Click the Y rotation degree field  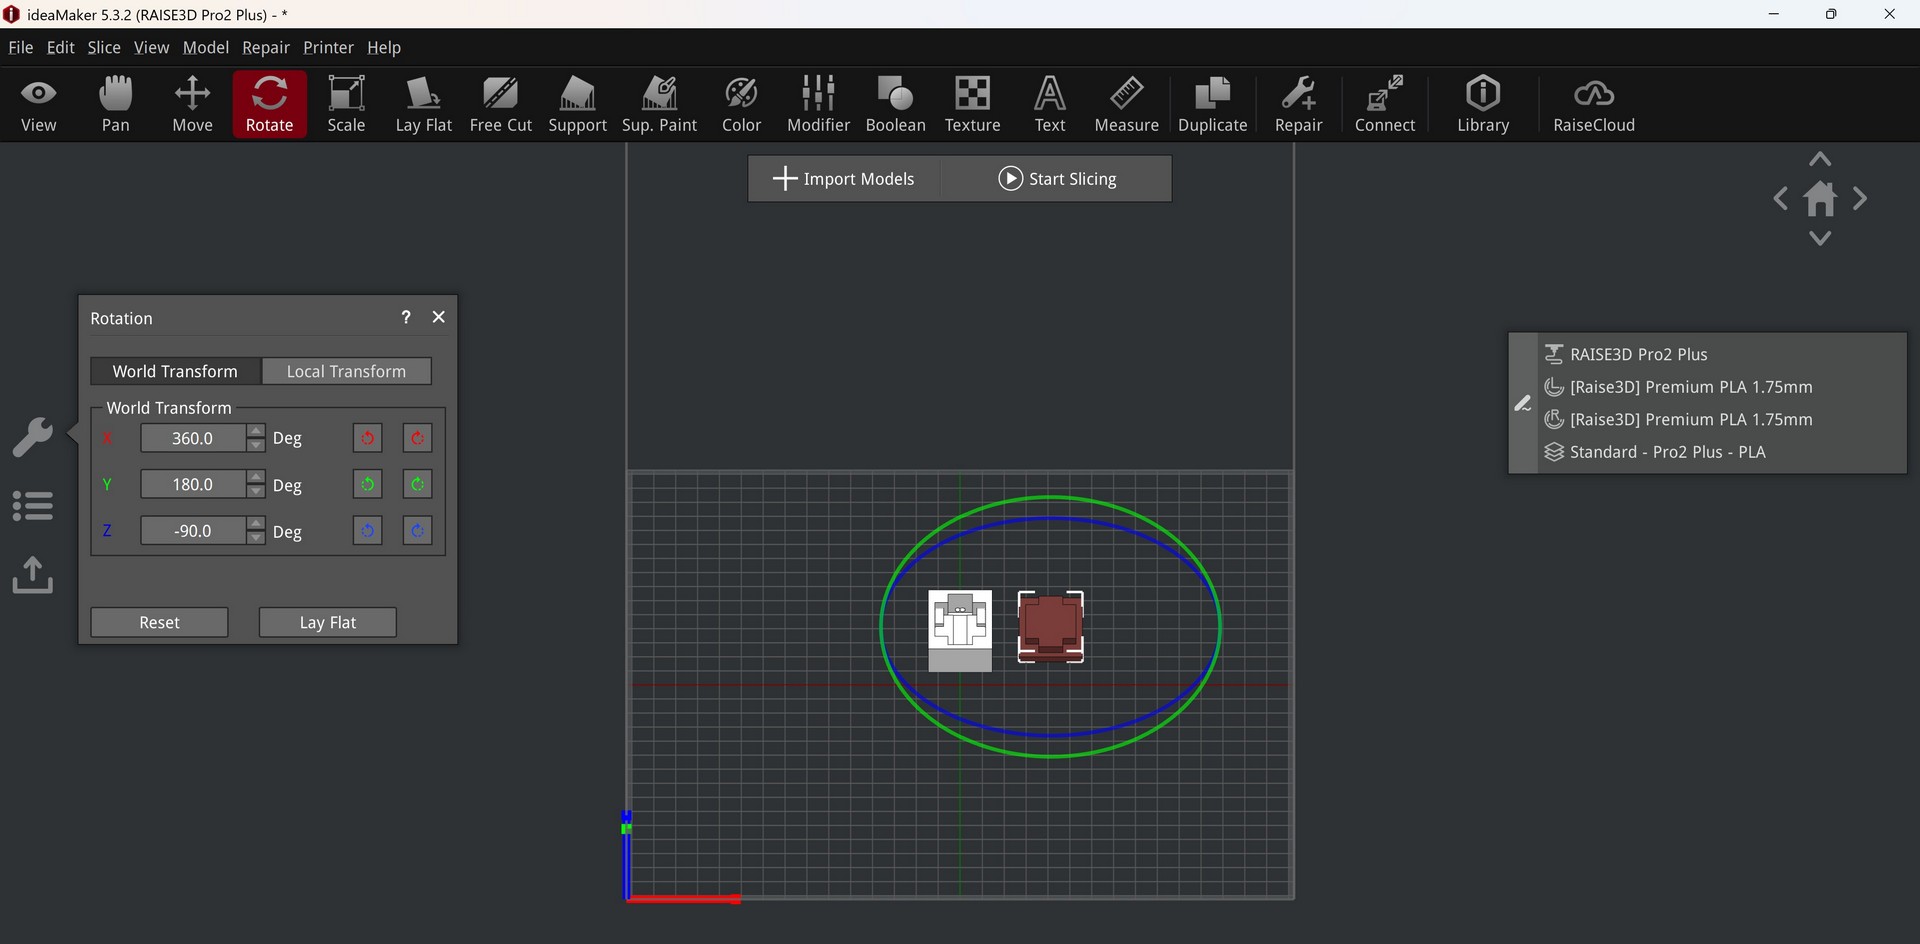(193, 485)
